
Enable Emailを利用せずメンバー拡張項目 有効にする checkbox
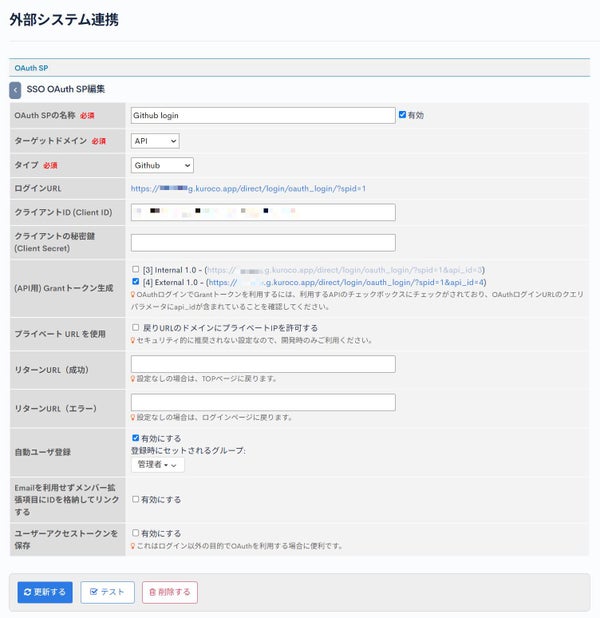(136, 499)
